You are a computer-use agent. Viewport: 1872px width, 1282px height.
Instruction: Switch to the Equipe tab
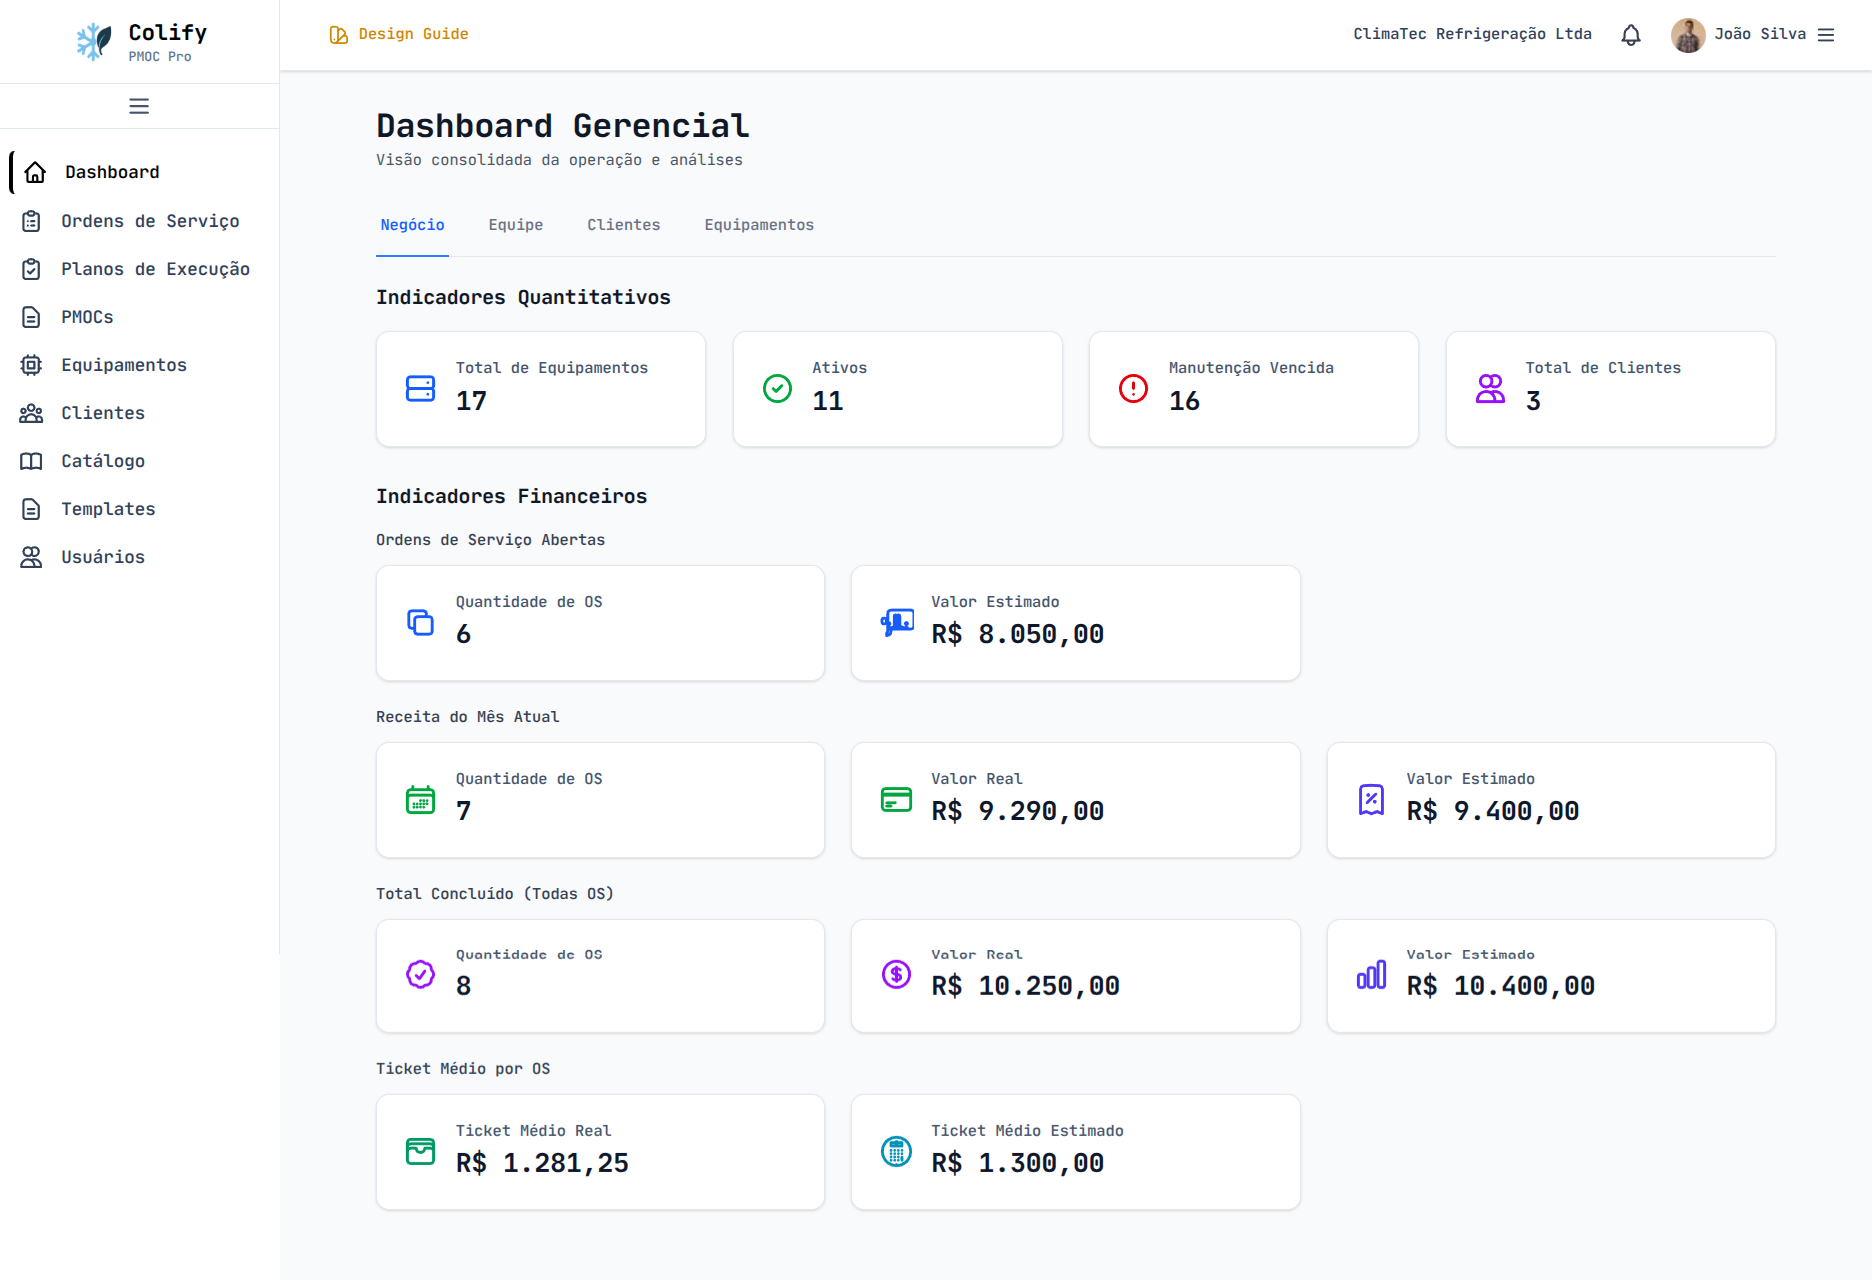[x=515, y=224]
